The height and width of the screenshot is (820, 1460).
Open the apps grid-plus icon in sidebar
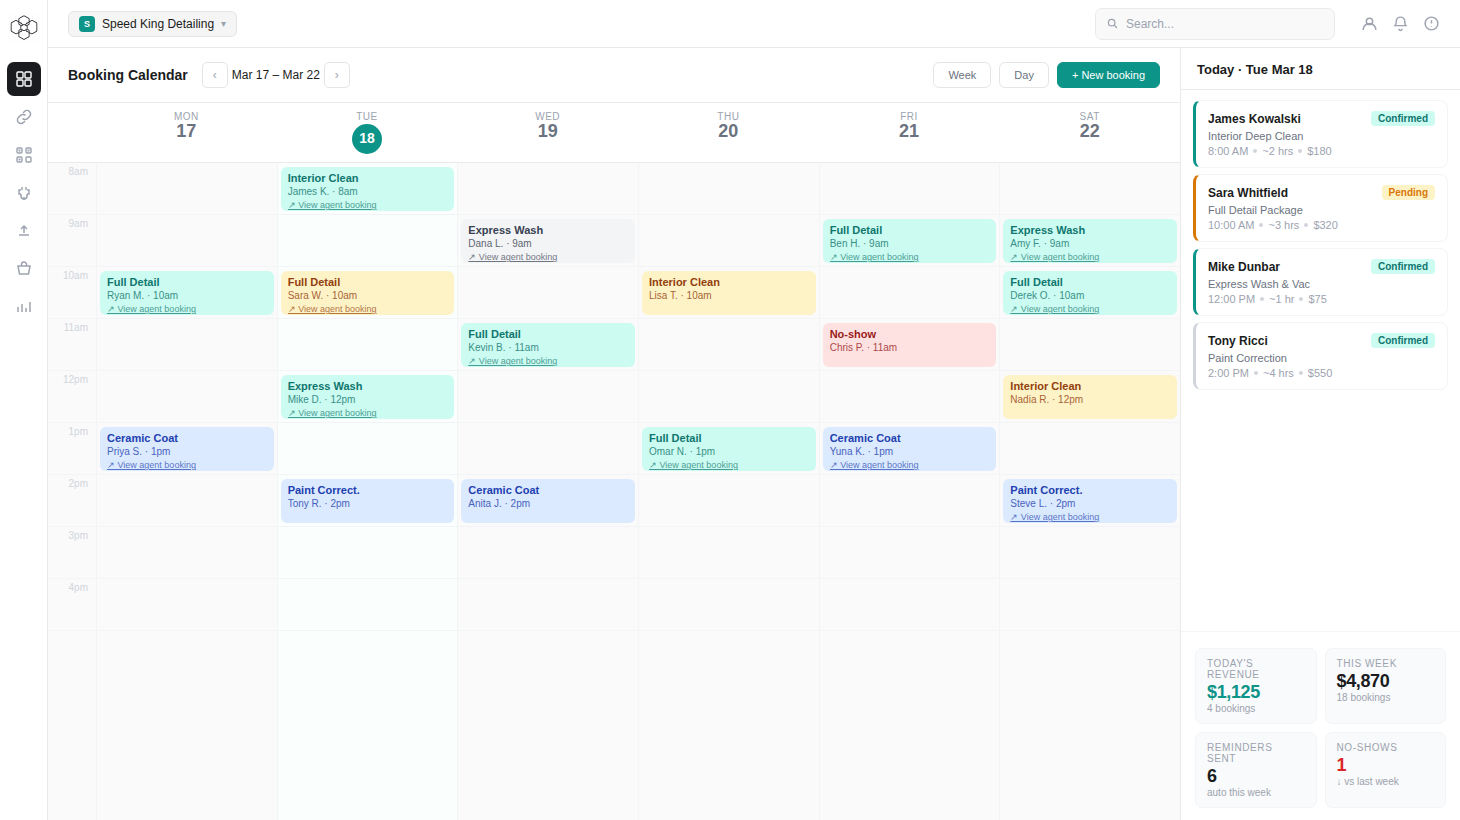coord(24,155)
